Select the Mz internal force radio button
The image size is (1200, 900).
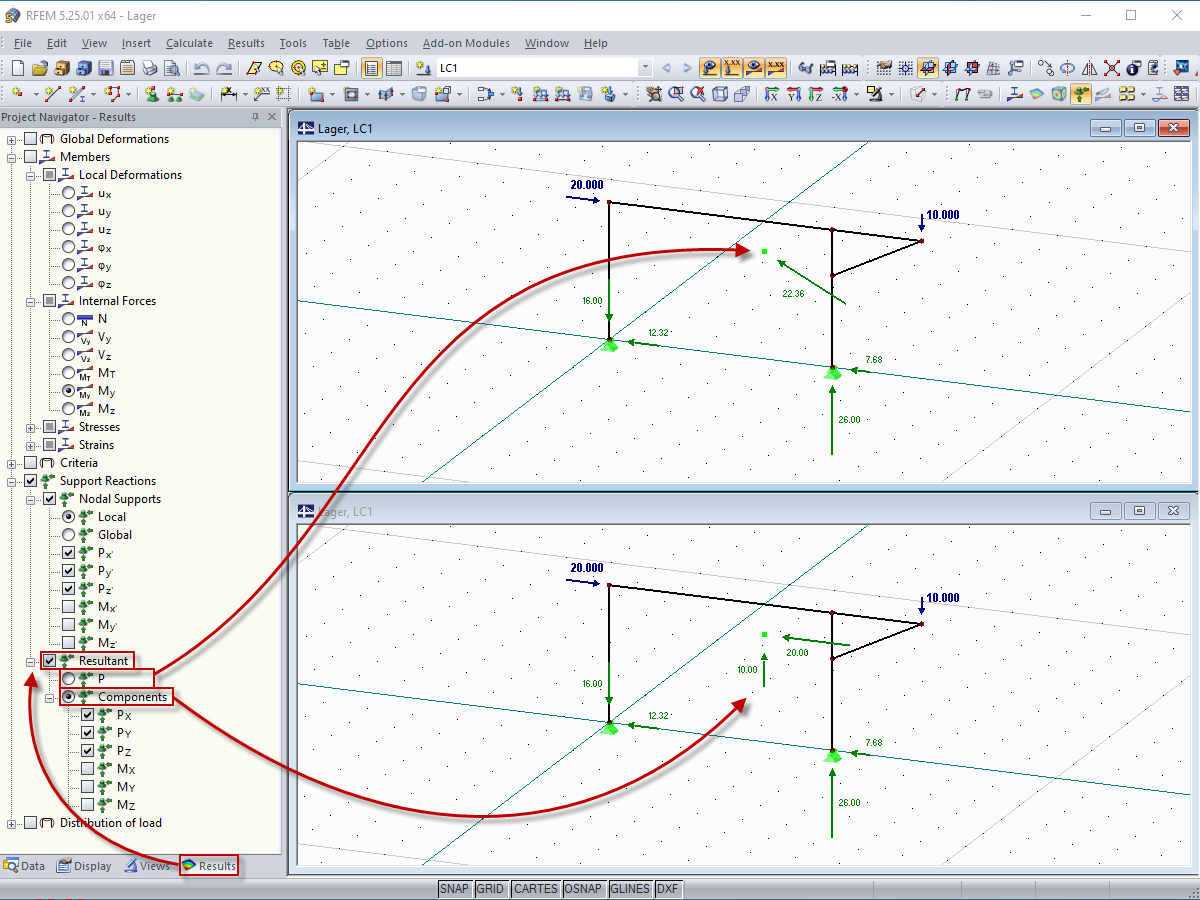pos(68,409)
